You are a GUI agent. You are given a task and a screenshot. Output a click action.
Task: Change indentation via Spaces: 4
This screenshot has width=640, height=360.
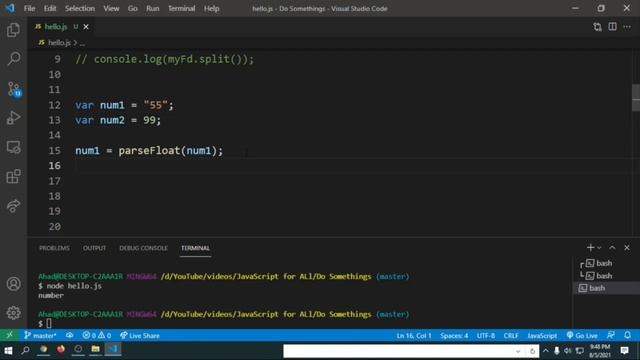tap(454, 336)
